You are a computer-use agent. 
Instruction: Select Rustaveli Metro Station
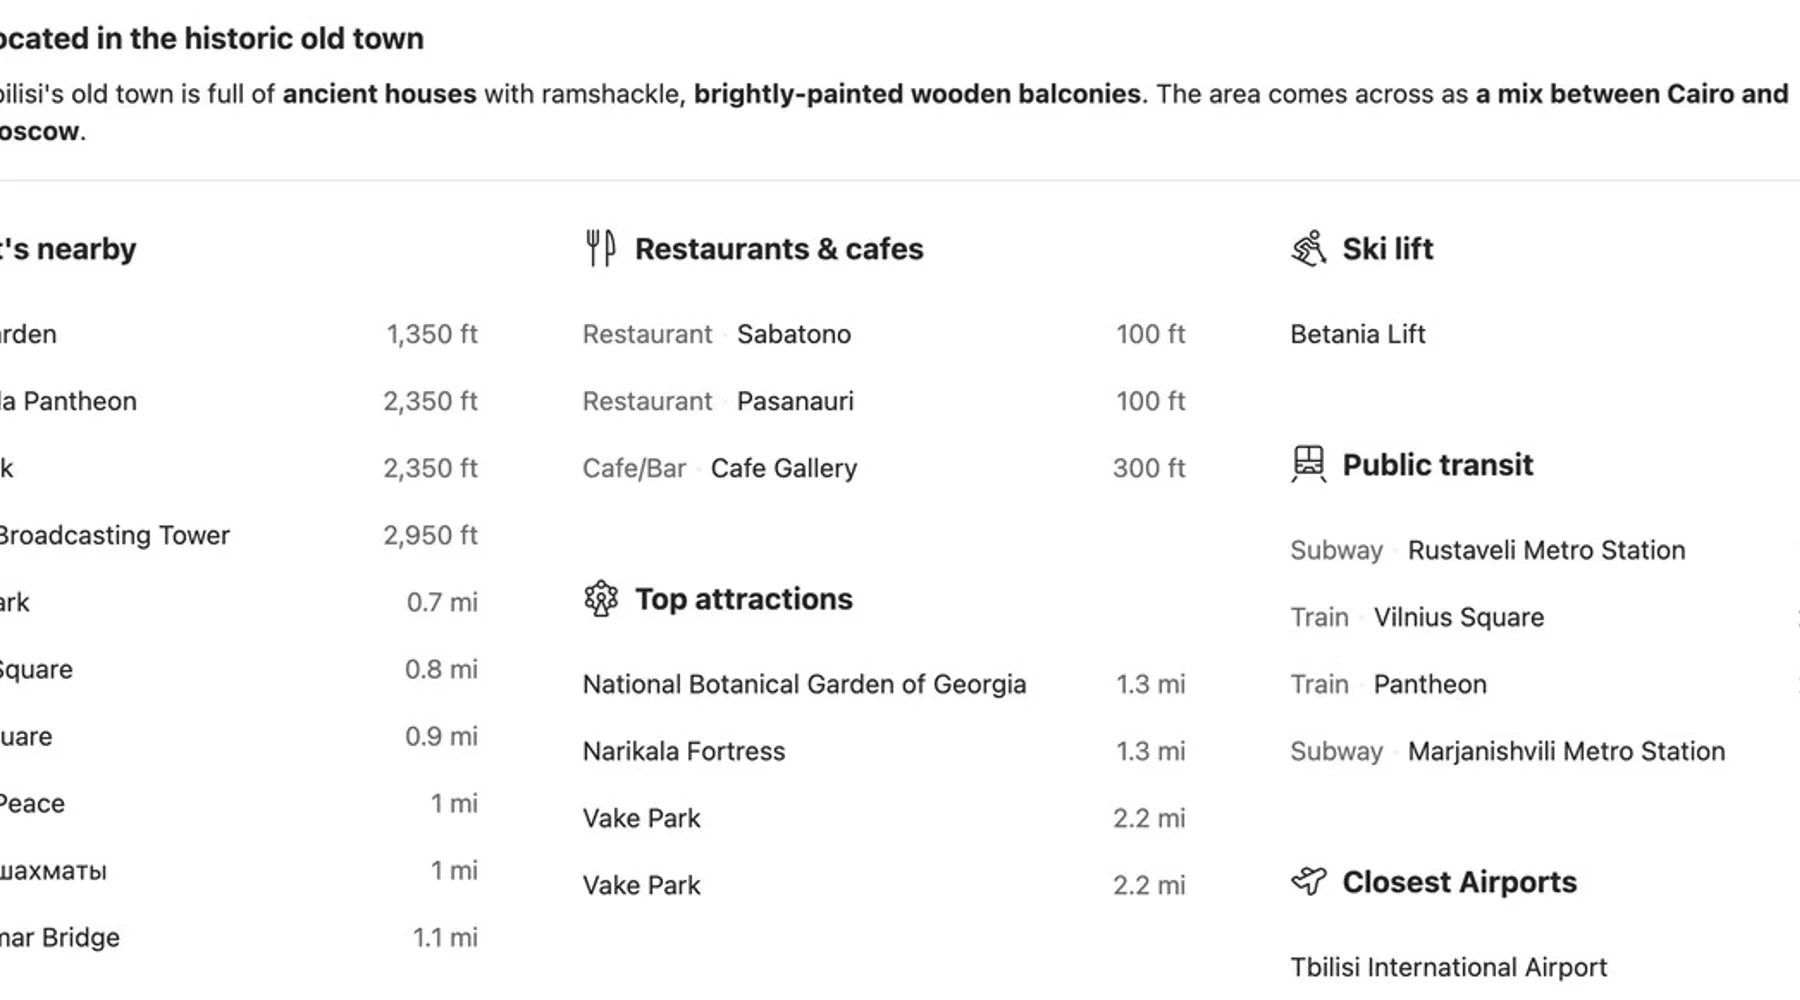1546,550
